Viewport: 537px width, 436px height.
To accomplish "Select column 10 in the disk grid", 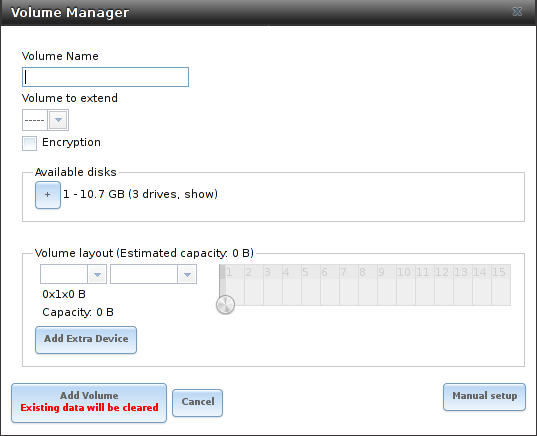I will point(406,285).
